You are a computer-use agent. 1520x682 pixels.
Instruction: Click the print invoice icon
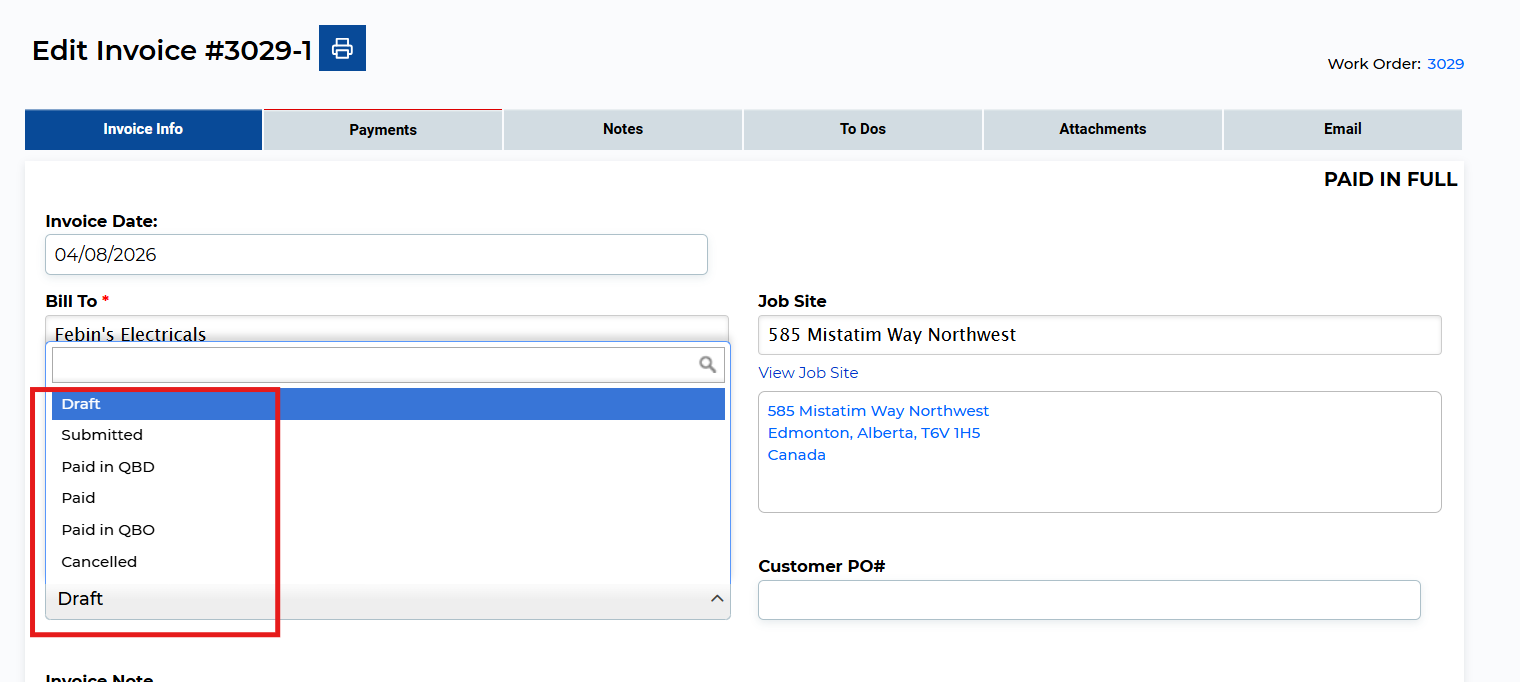click(342, 48)
